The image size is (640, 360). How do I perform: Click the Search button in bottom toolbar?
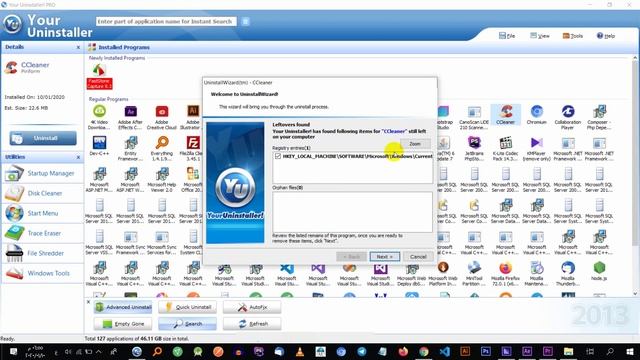(x=188, y=324)
